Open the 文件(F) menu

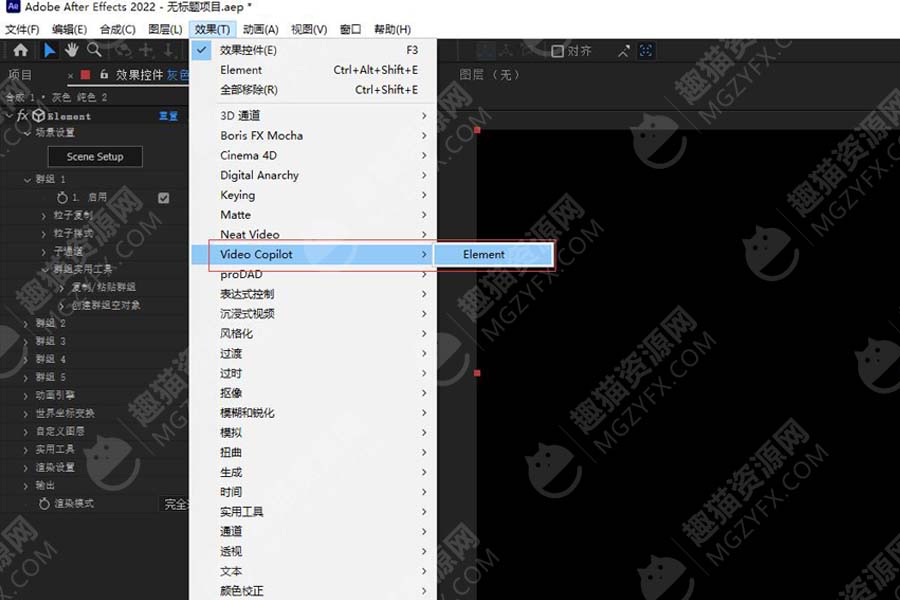[22, 29]
